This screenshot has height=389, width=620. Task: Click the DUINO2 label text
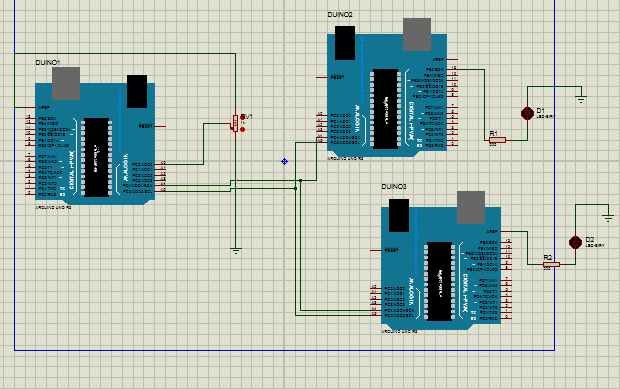340,15
